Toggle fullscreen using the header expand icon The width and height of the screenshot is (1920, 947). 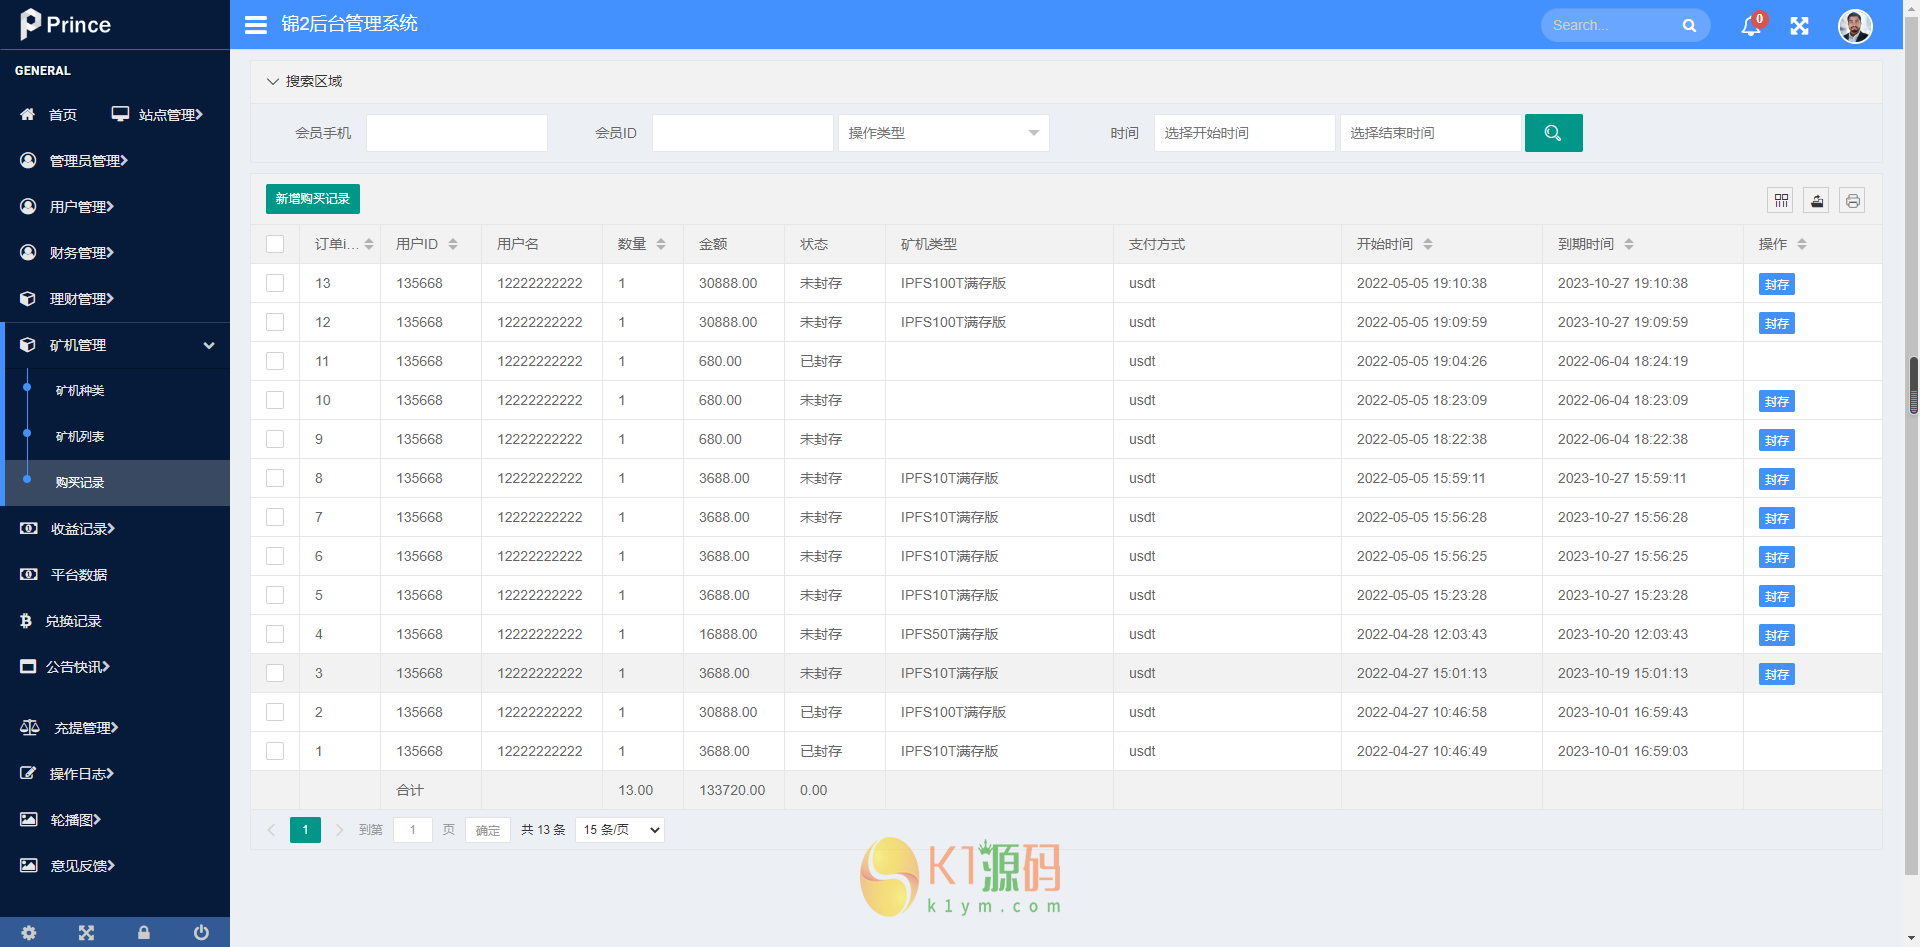(1799, 26)
